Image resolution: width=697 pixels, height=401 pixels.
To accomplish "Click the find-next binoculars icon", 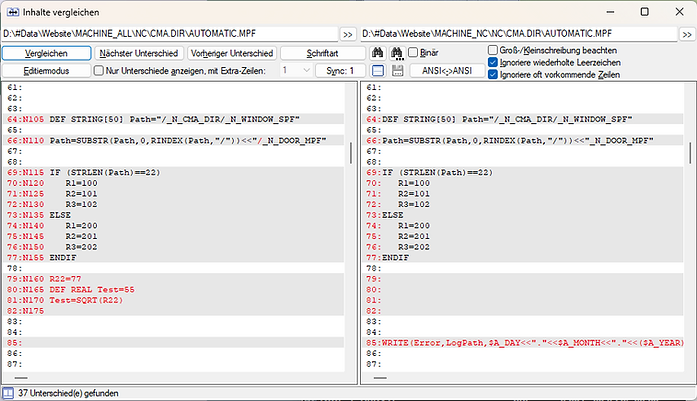I will 397,53.
